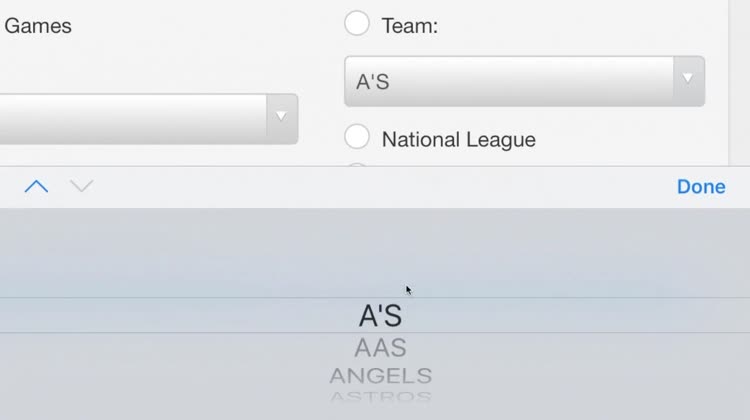Viewport: 750px width, 420px height.
Task: Tap the next field down chevron
Action: [x=81, y=186]
